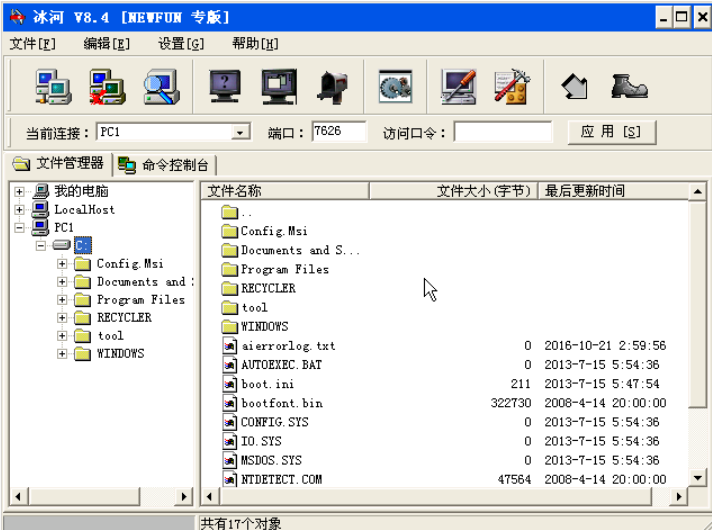Click file list horizontal scroll right arrow
The image size is (712, 530).
tap(678, 496)
